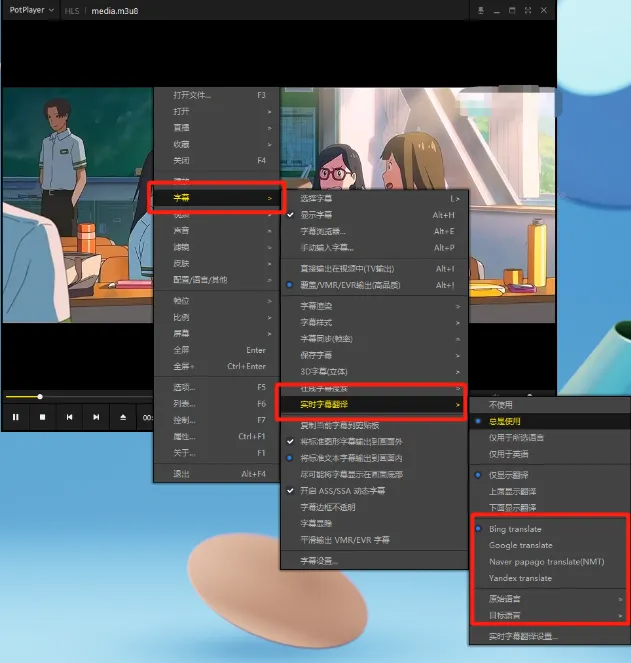Open 字幕设置... at the submenu bottom

point(320,561)
